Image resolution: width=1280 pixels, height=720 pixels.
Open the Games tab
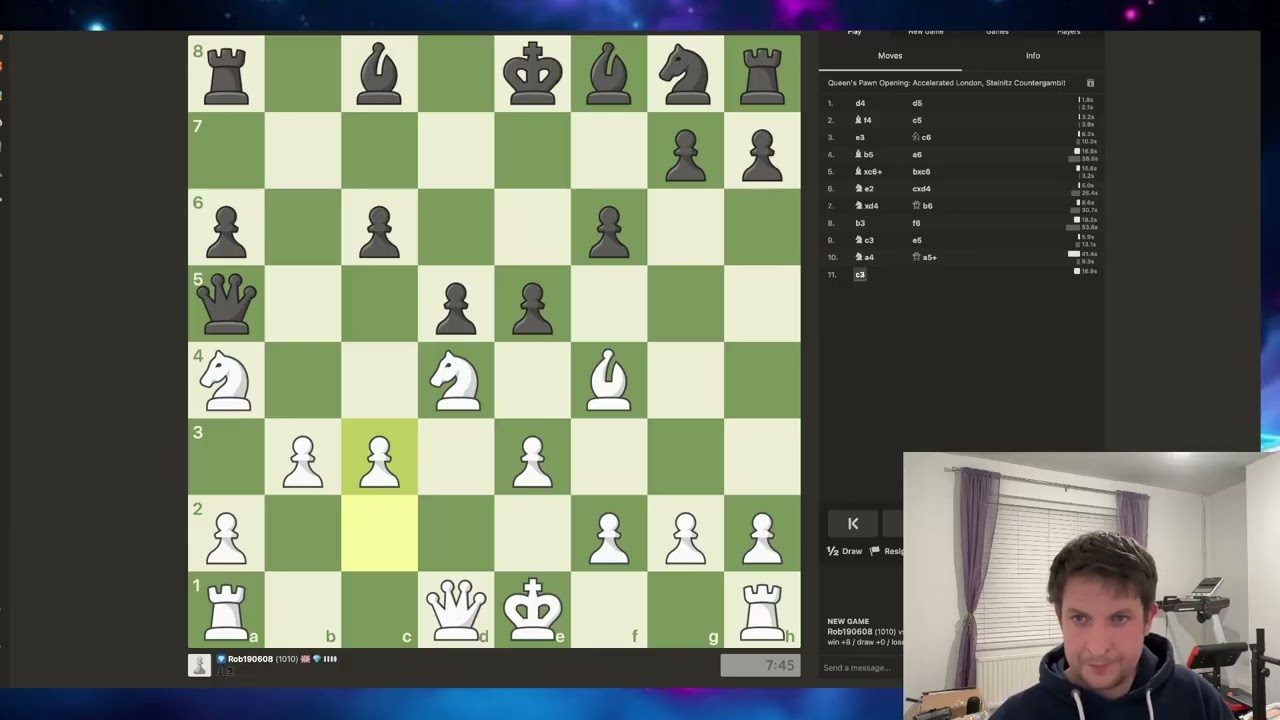(x=997, y=32)
